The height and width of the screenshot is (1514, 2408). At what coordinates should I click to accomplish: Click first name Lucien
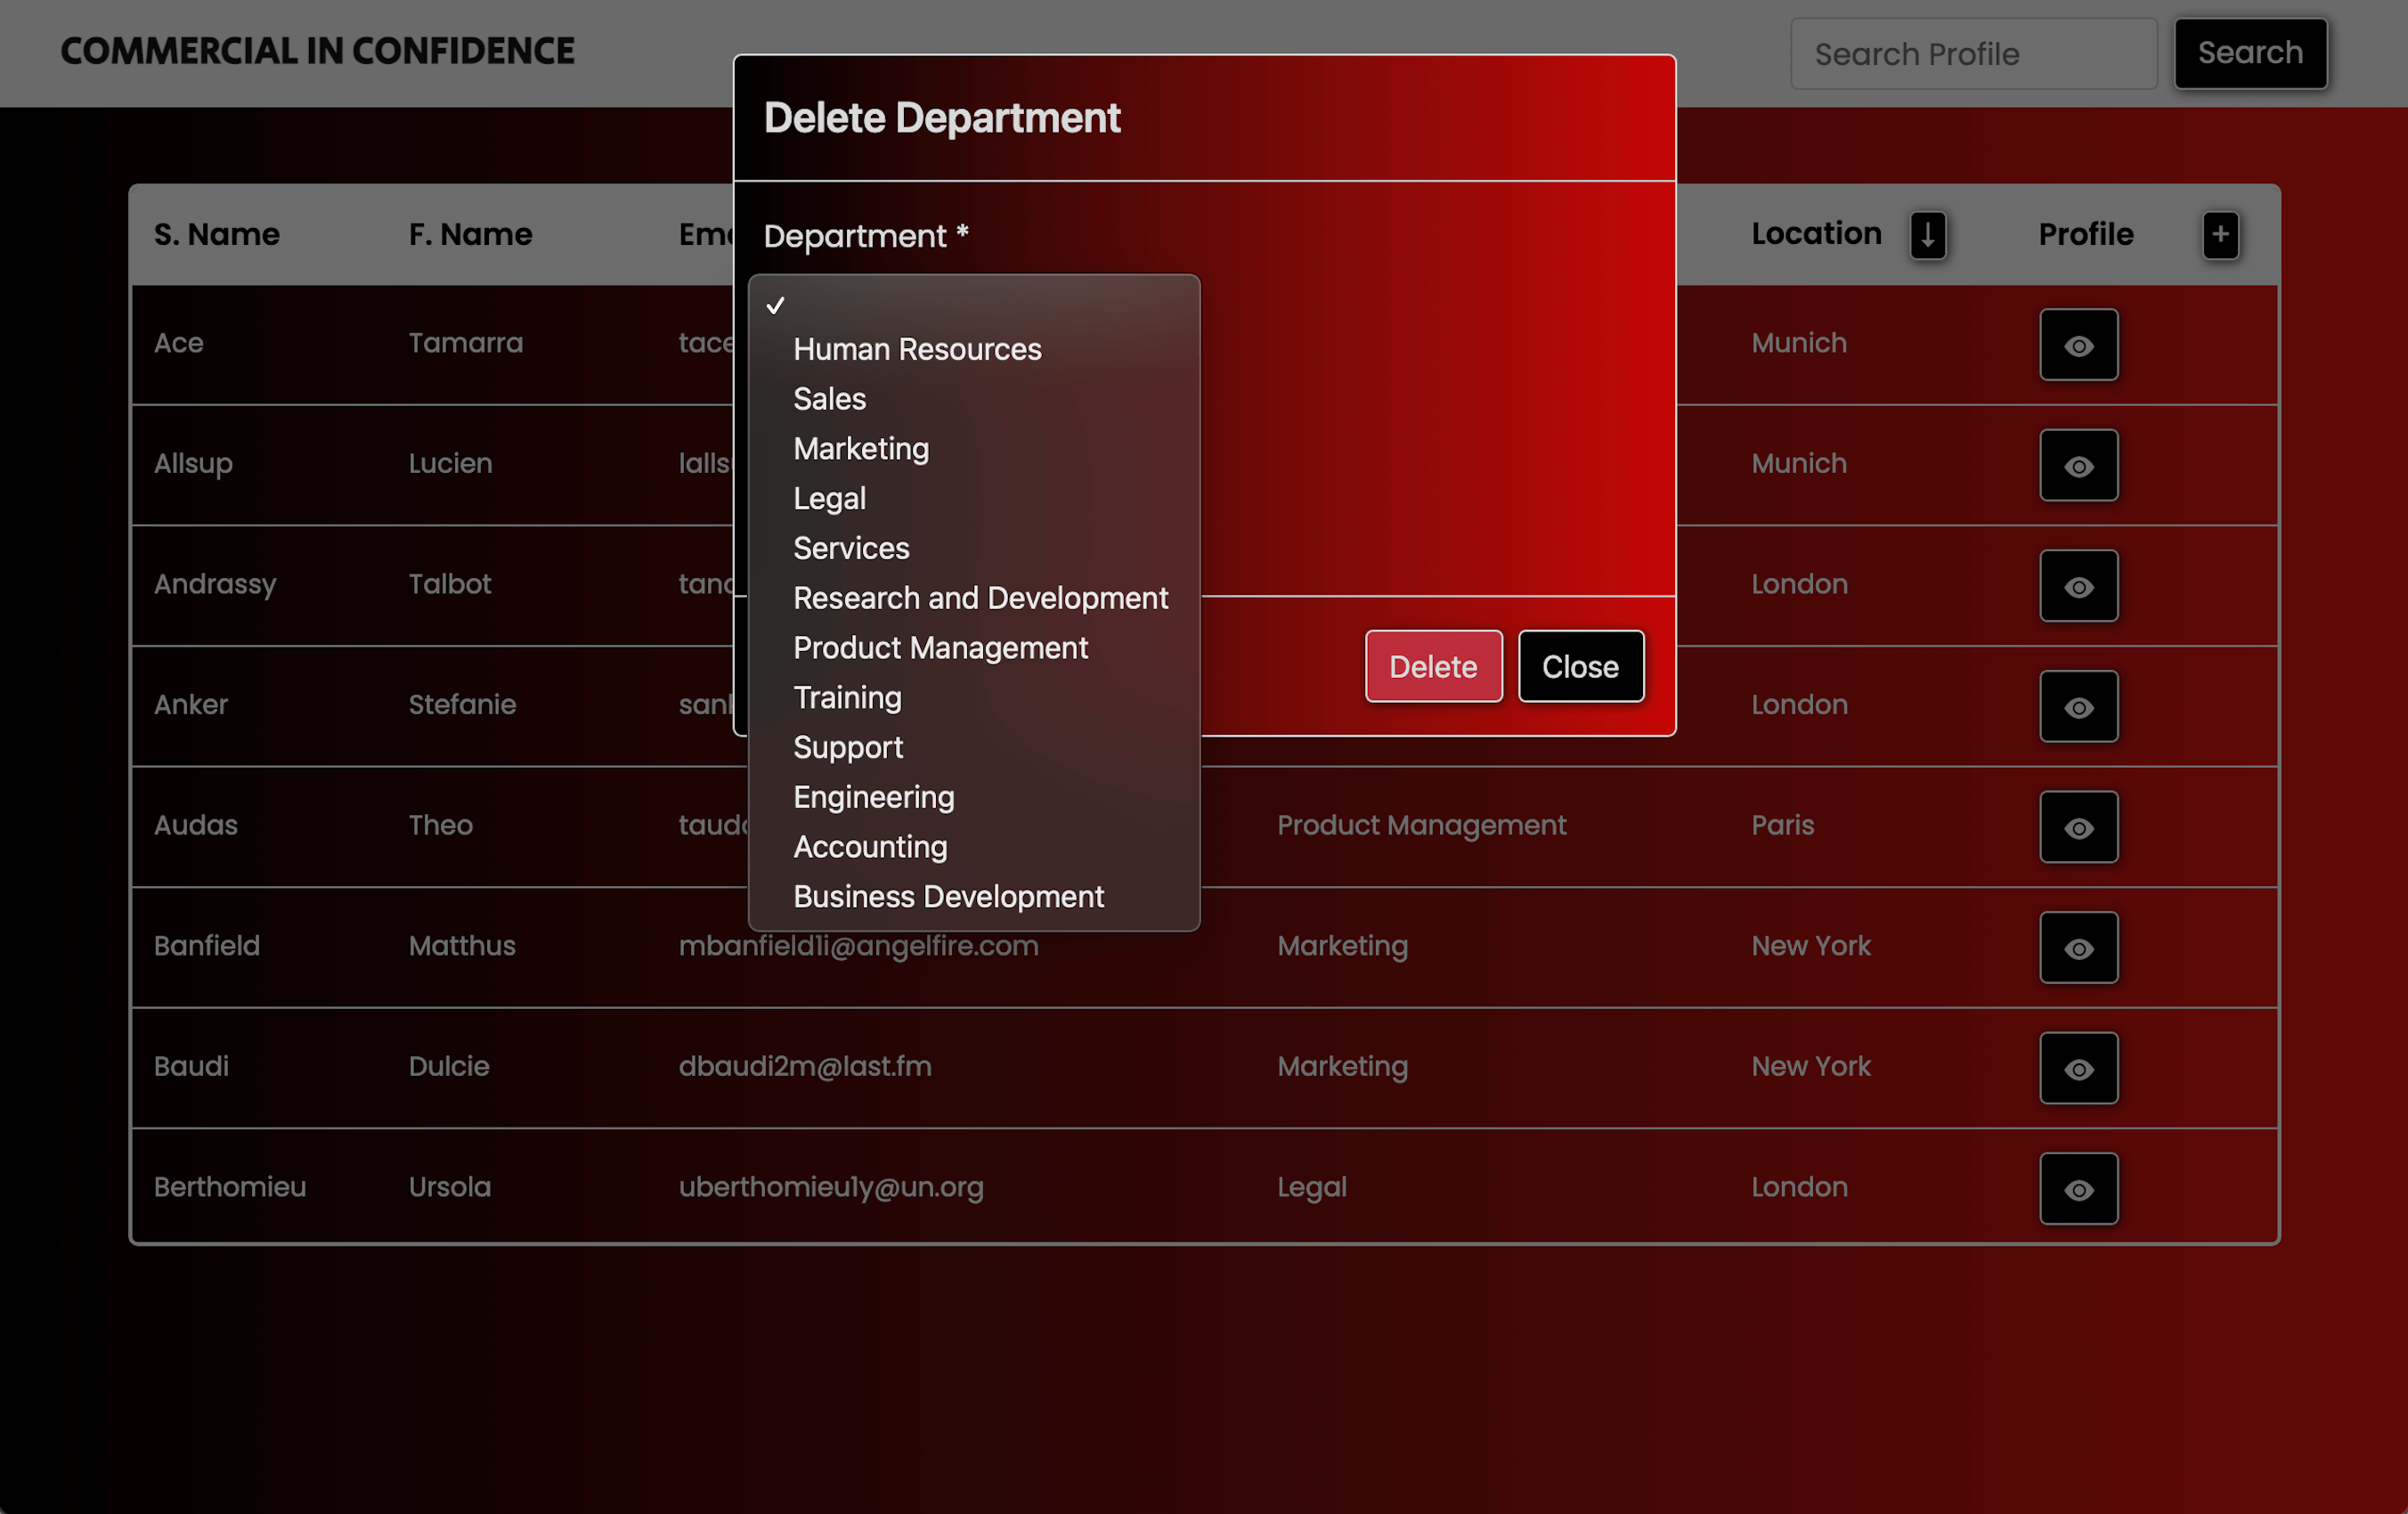[450, 464]
